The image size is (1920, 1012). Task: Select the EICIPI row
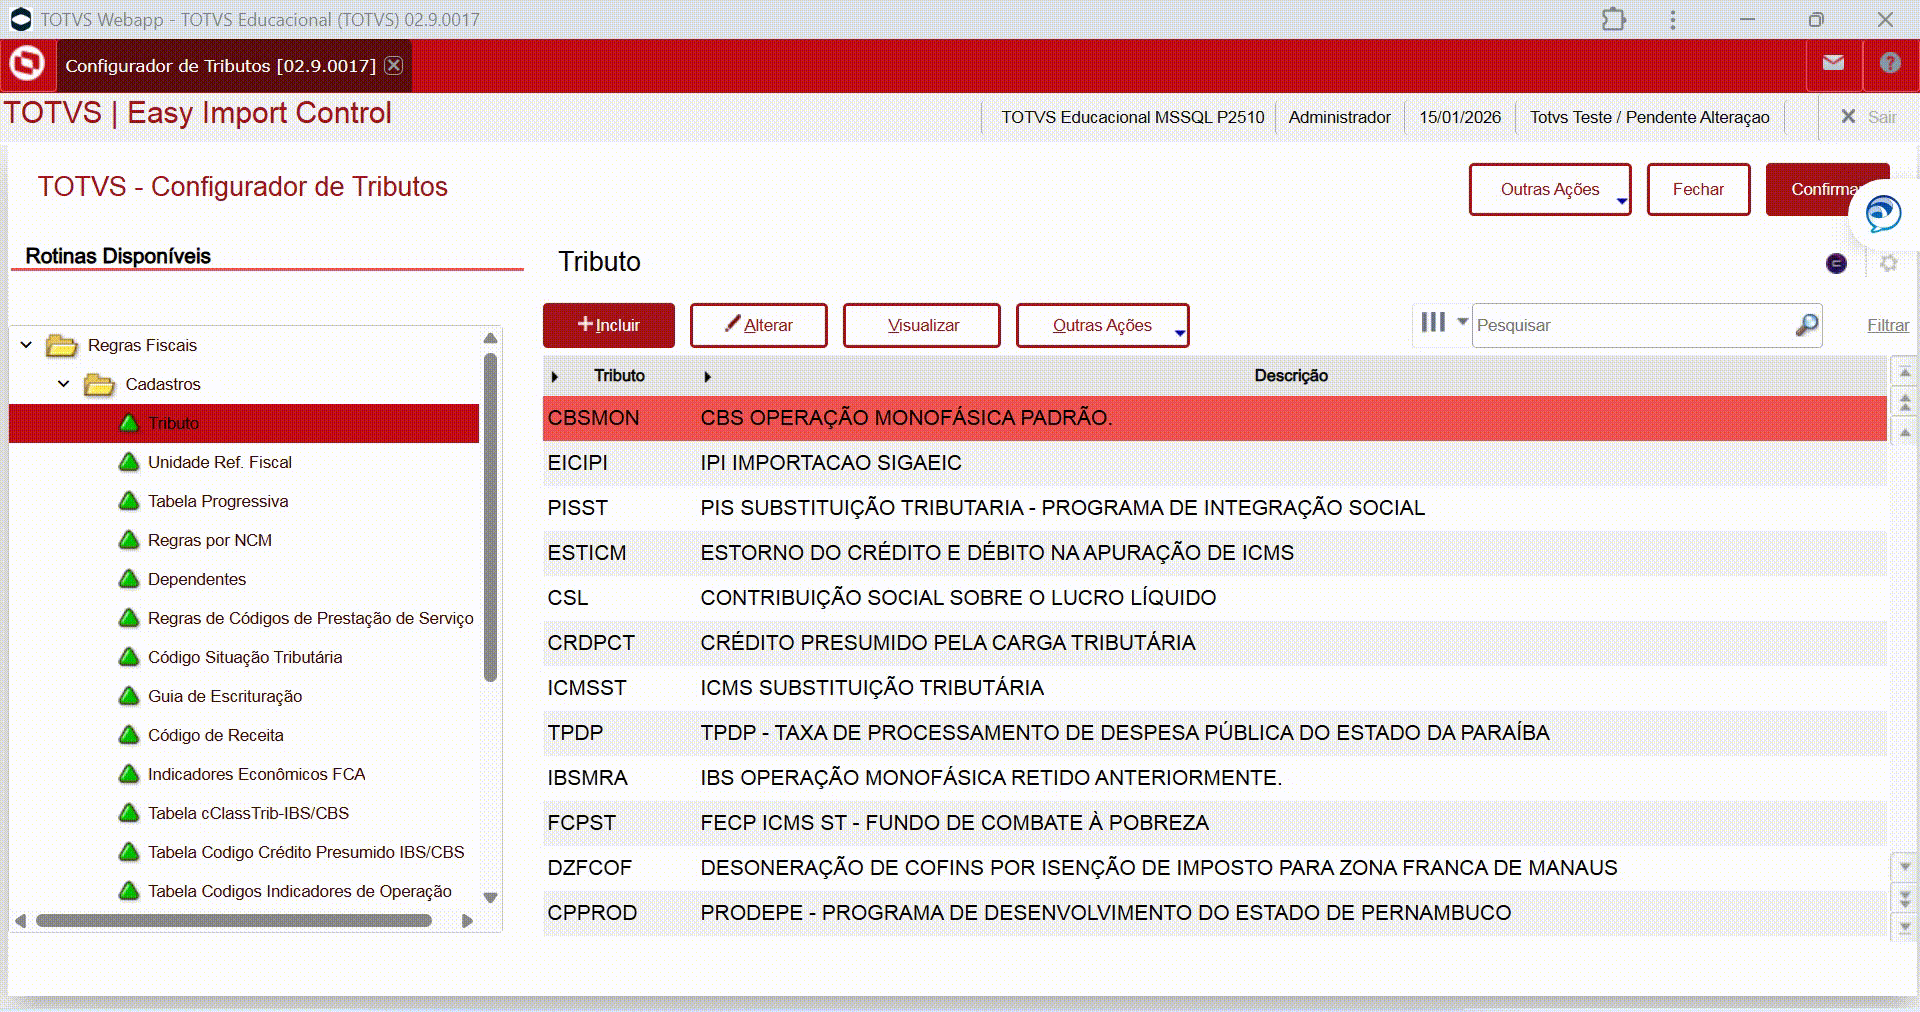coord(1214,463)
